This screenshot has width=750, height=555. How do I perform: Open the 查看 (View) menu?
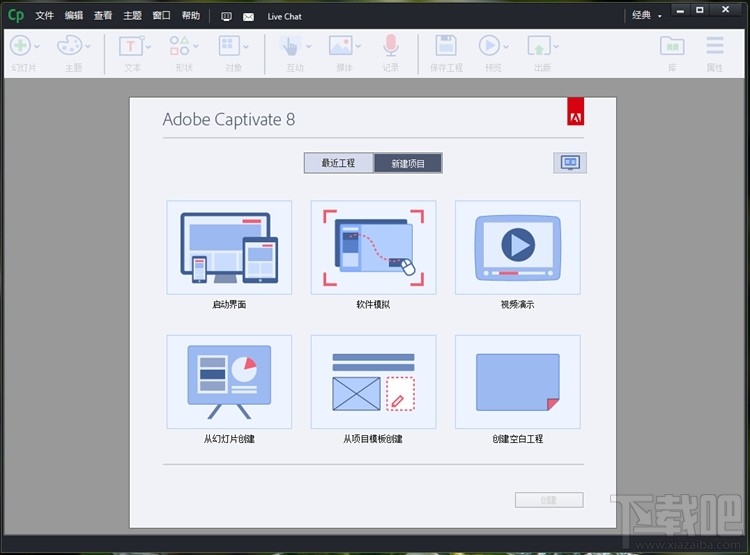(x=103, y=16)
